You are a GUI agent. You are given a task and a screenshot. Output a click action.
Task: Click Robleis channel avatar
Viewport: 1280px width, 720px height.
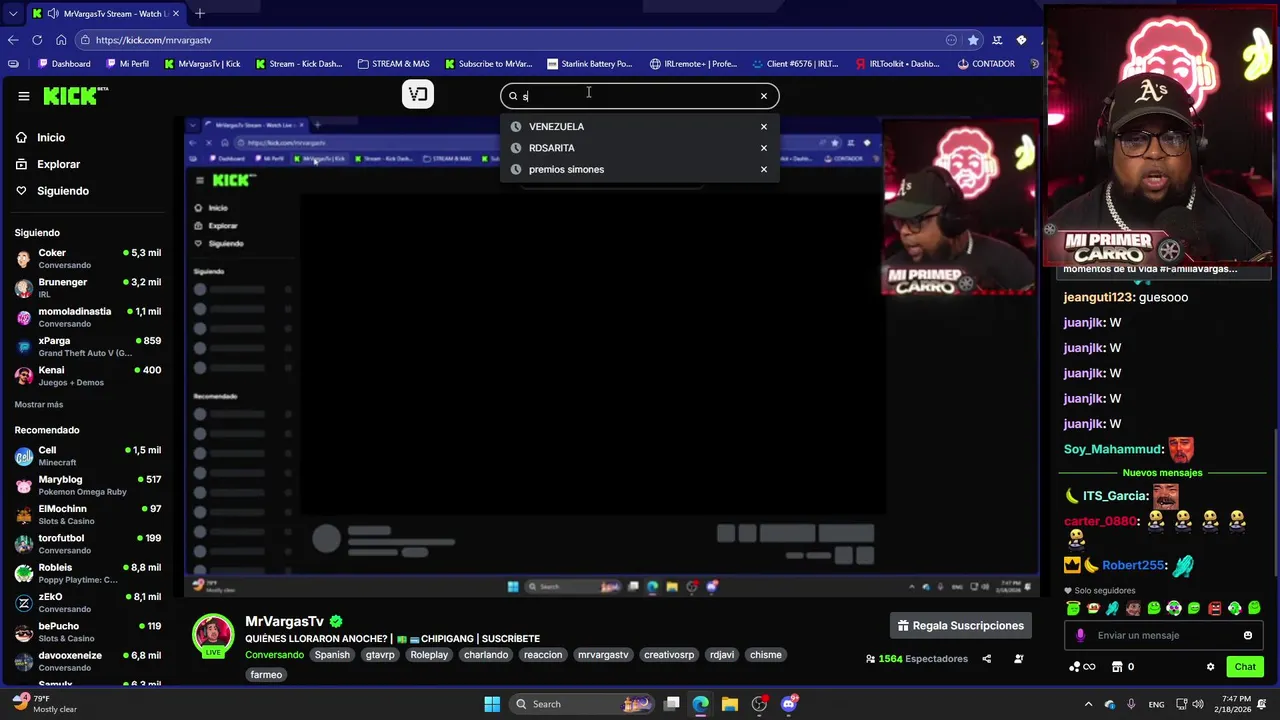(x=24, y=574)
